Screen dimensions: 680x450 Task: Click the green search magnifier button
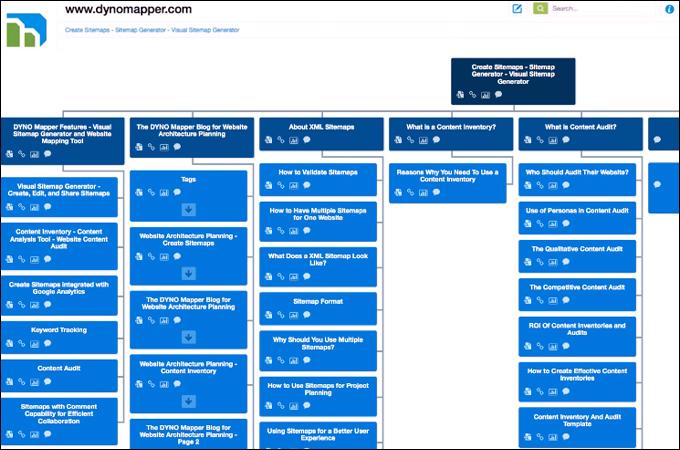pos(540,8)
